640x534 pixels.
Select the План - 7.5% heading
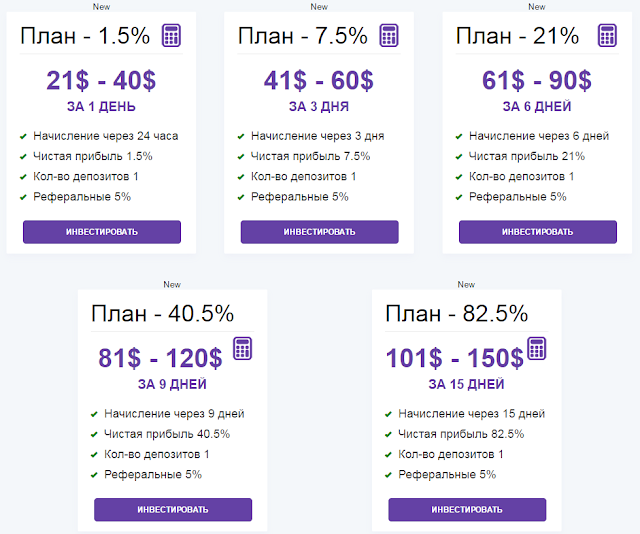(x=302, y=36)
